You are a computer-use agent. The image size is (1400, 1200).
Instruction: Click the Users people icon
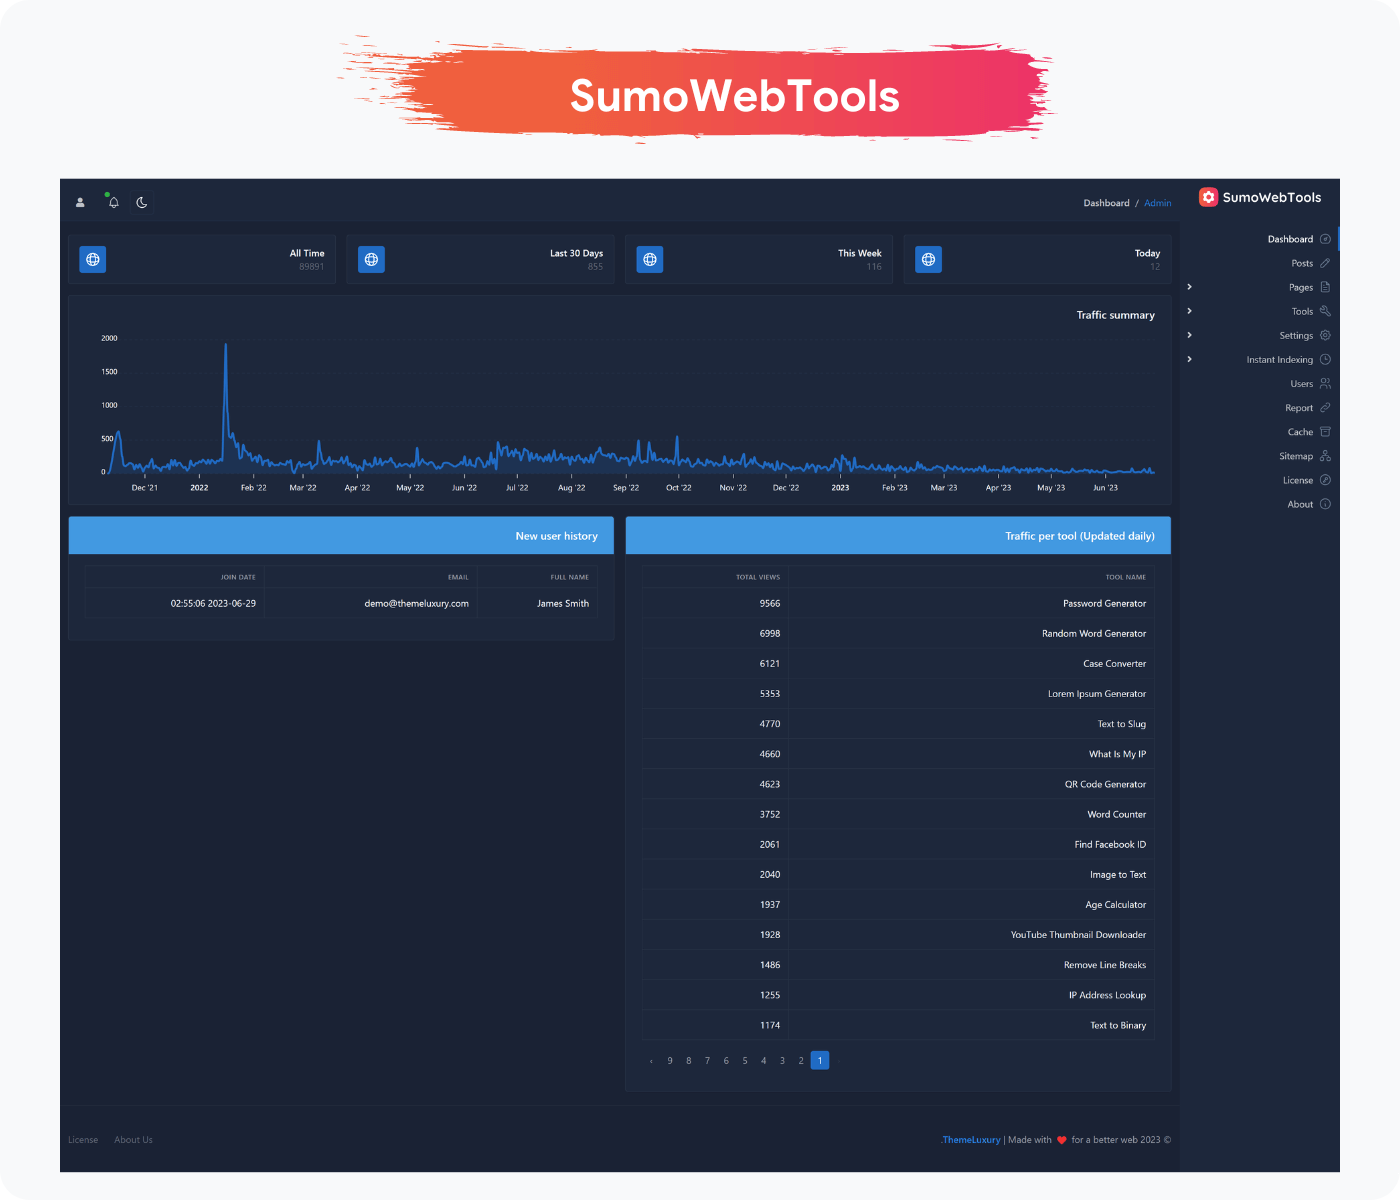[1325, 383]
